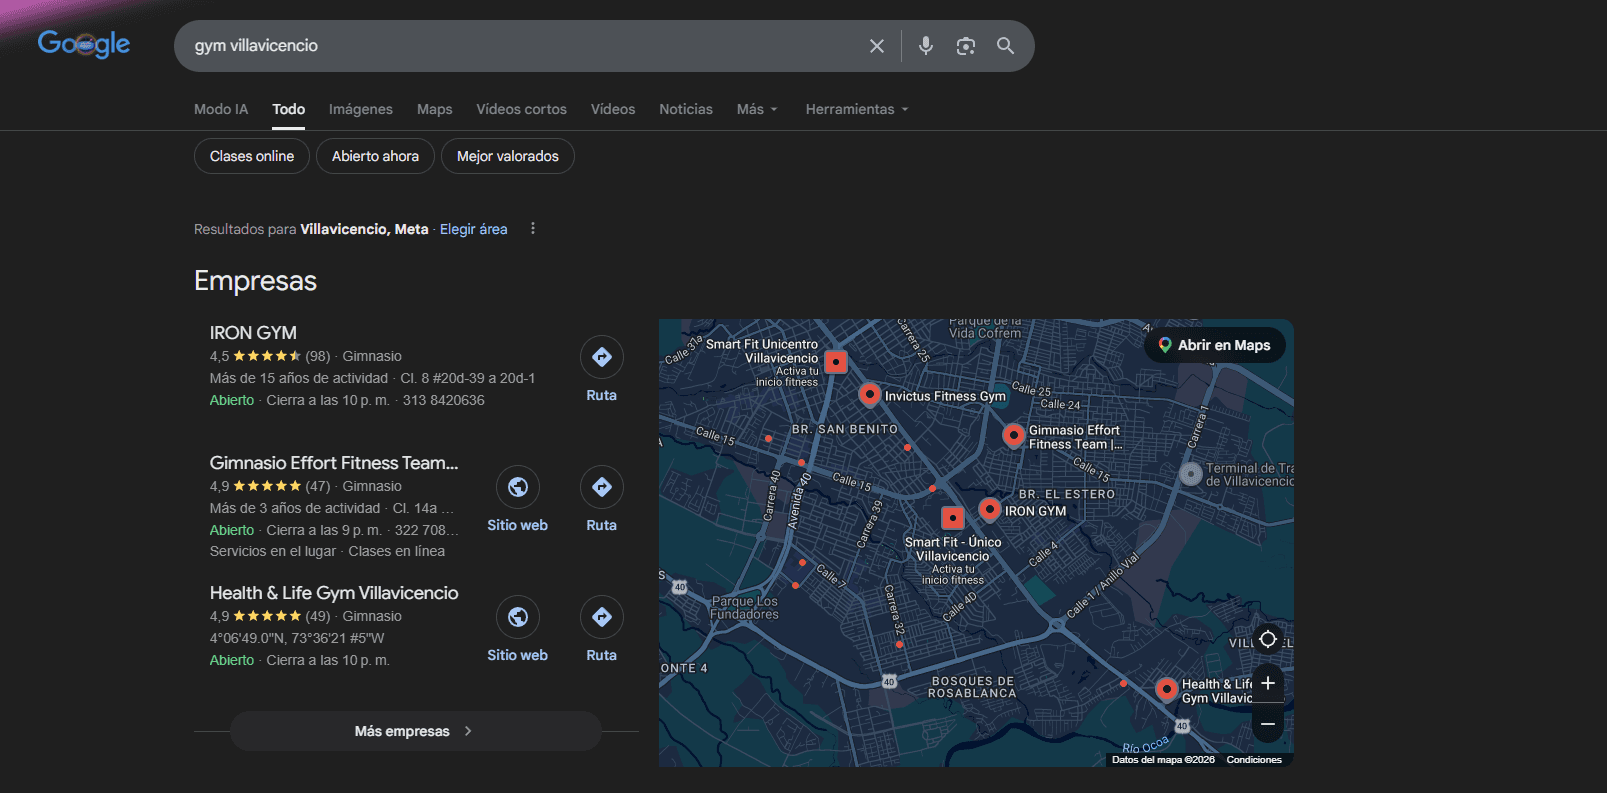Click the Elegir área link
The width and height of the screenshot is (1607, 793).
[x=474, y=229]
